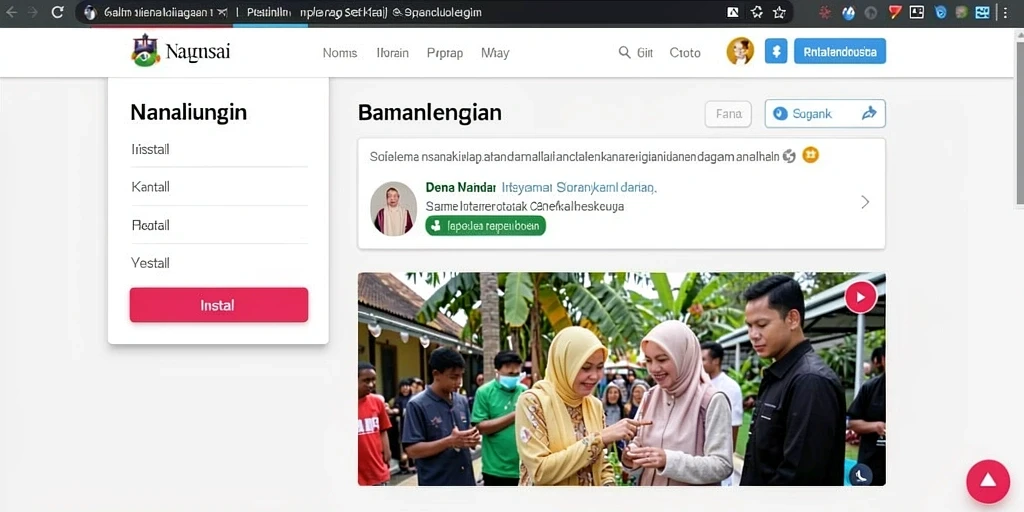Click the gray up-arrow circle extension icon
The image size is (1024, 512).
(x=871, y=12)
